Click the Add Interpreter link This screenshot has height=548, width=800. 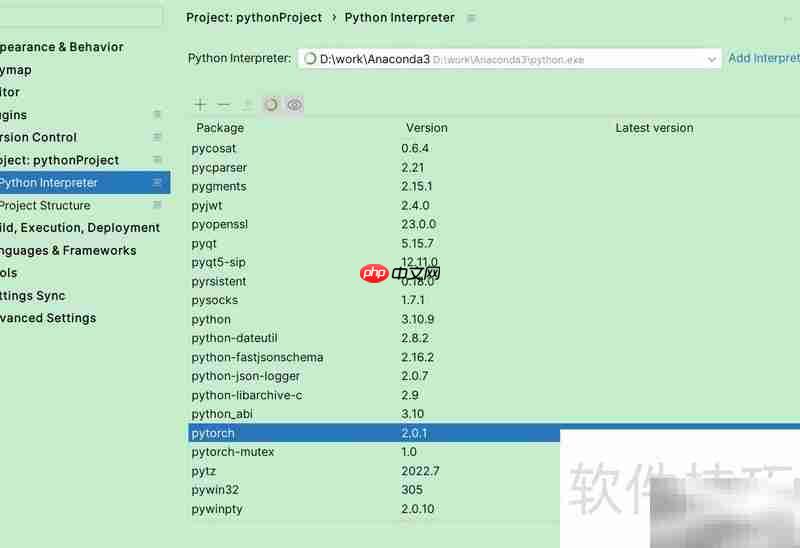(x=764, y=58)
